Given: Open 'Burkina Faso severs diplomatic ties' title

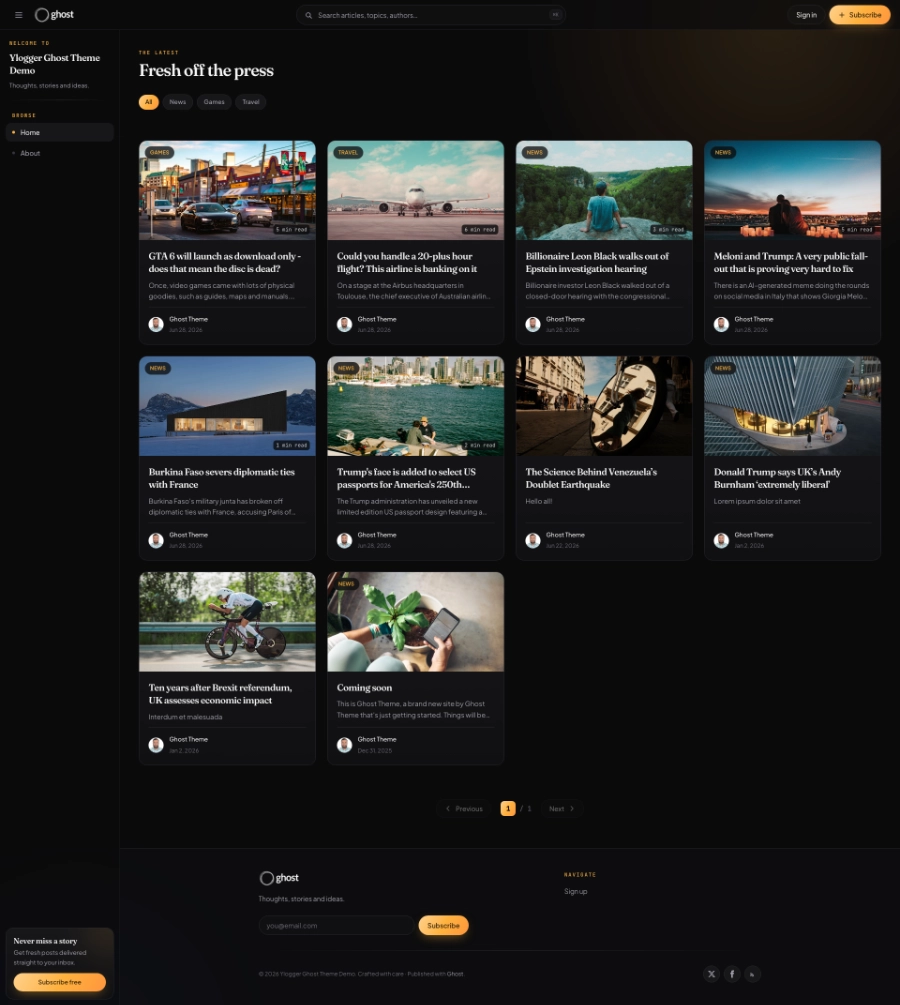Looking at the screenshot, I should pyautogui.click(x=222, y=478).
